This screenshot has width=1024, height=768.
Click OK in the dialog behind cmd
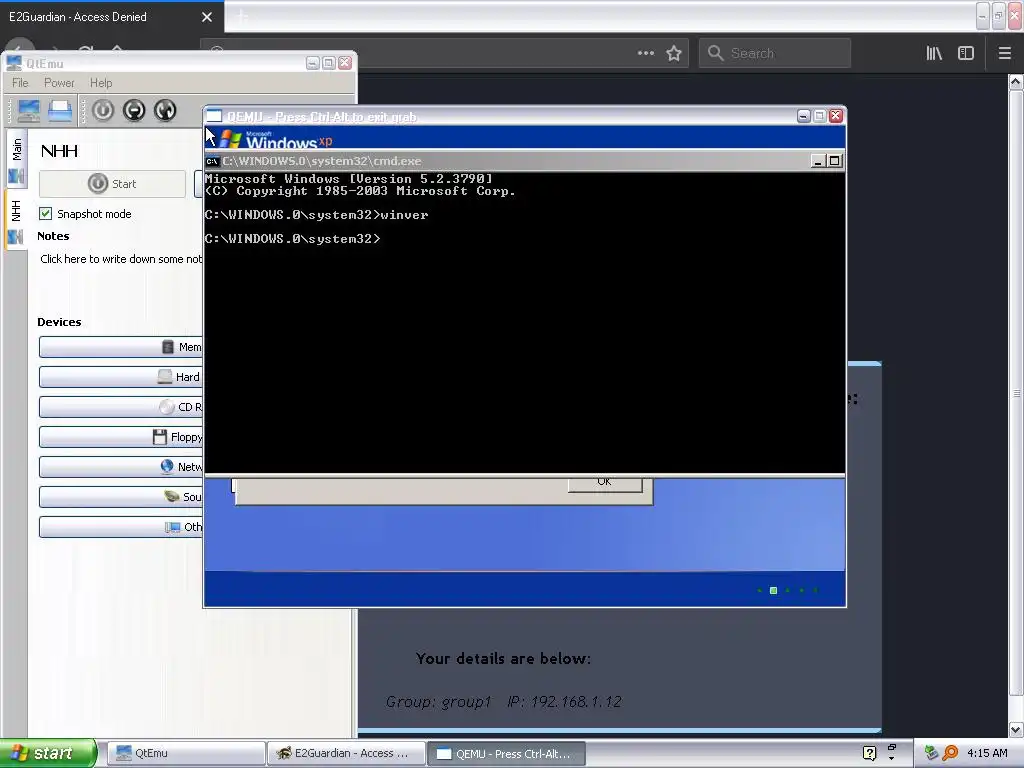605,484
